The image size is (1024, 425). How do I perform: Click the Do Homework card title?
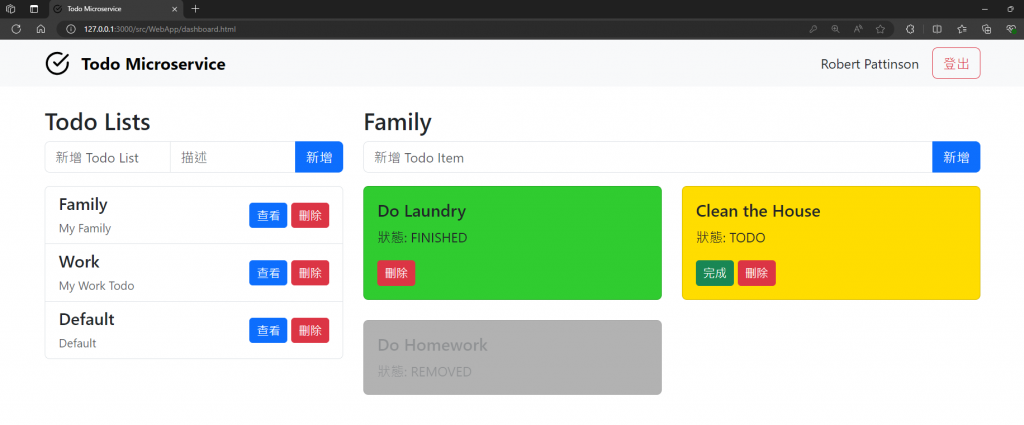pos(432,345)
